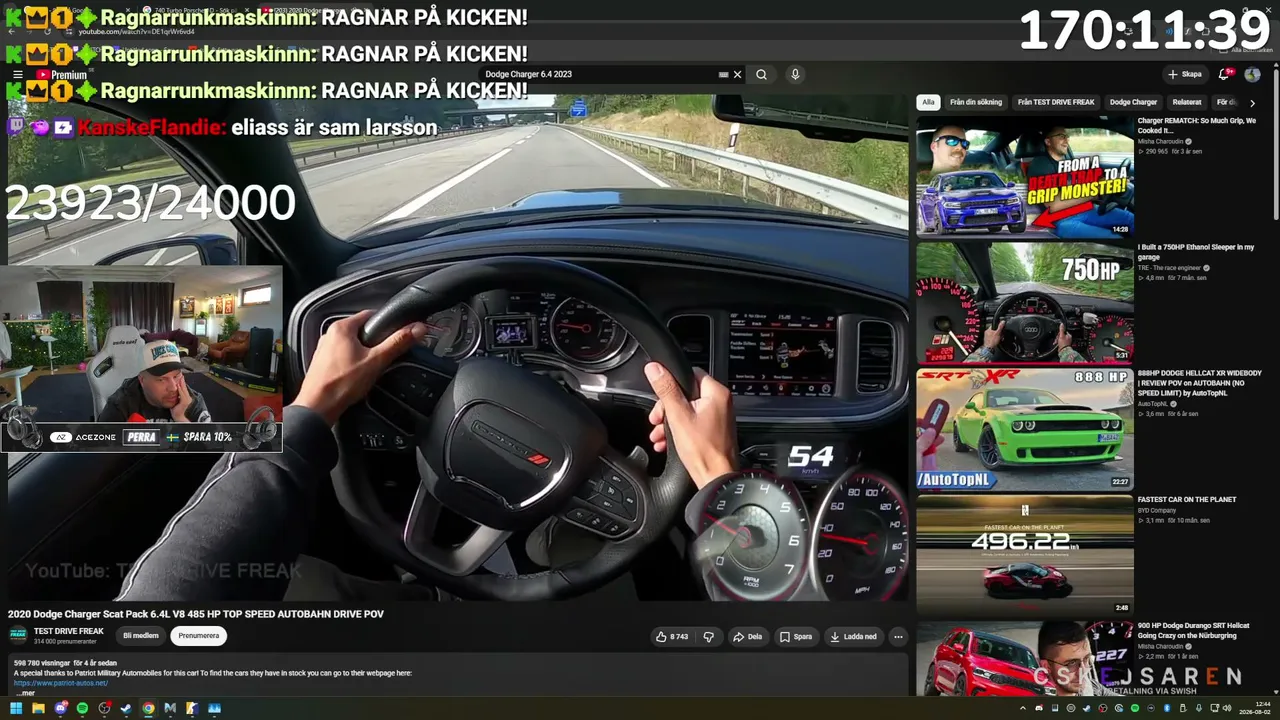Screen dimensions: 1280x720
Task: Open the taskbar clock showing 12:44
Action: click(x=1255, y=708)
